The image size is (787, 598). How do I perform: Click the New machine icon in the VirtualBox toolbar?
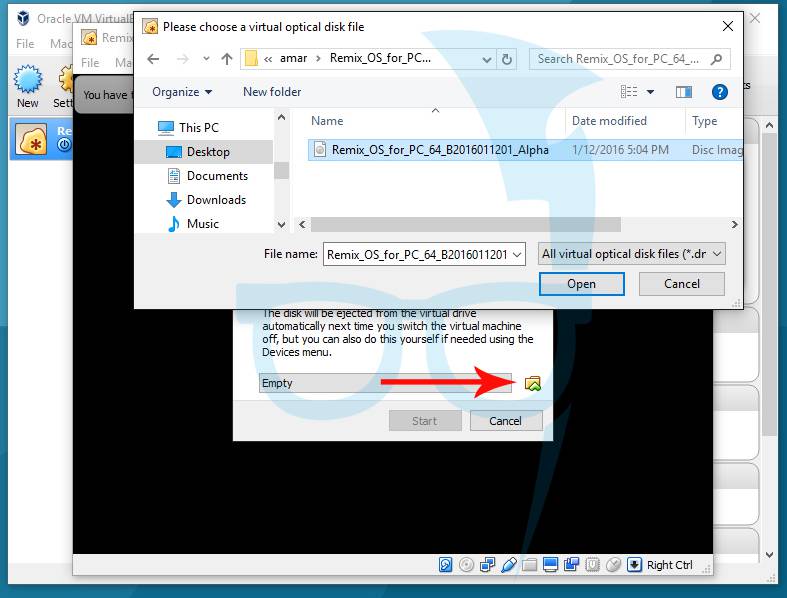coord(28,79)
